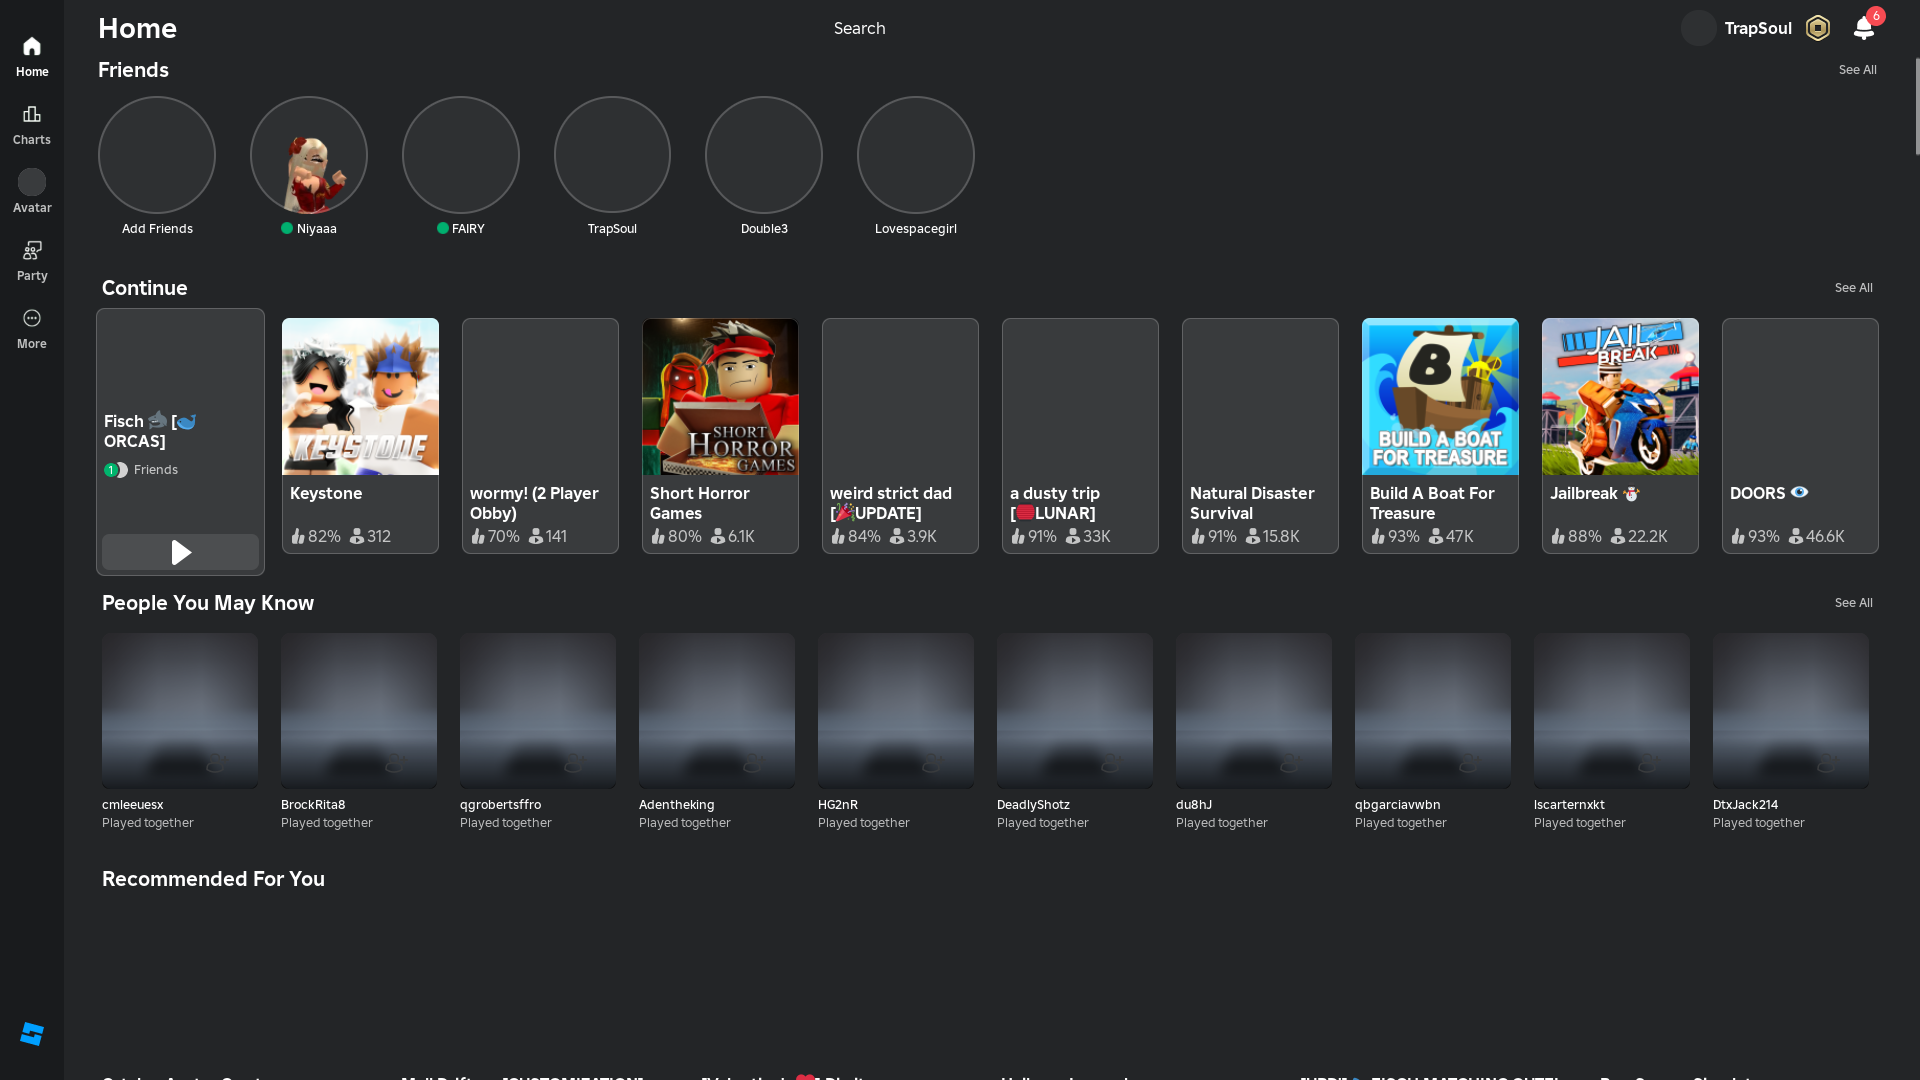Viewport: 1920px width, 1080px height.
Task: Click the Home icon in sidebar
Action: point(32,47)
